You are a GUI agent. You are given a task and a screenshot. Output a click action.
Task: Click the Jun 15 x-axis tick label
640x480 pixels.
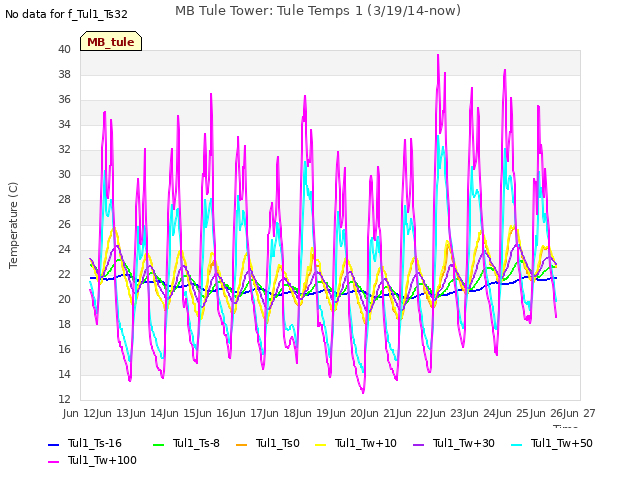pos(181,413)
